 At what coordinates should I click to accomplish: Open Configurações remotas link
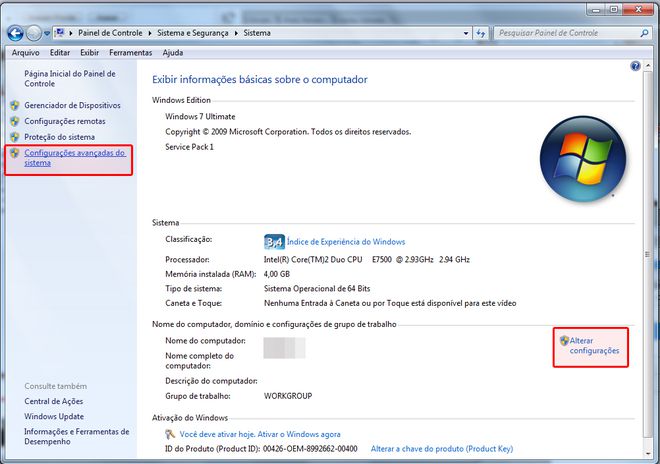(65, 121)
